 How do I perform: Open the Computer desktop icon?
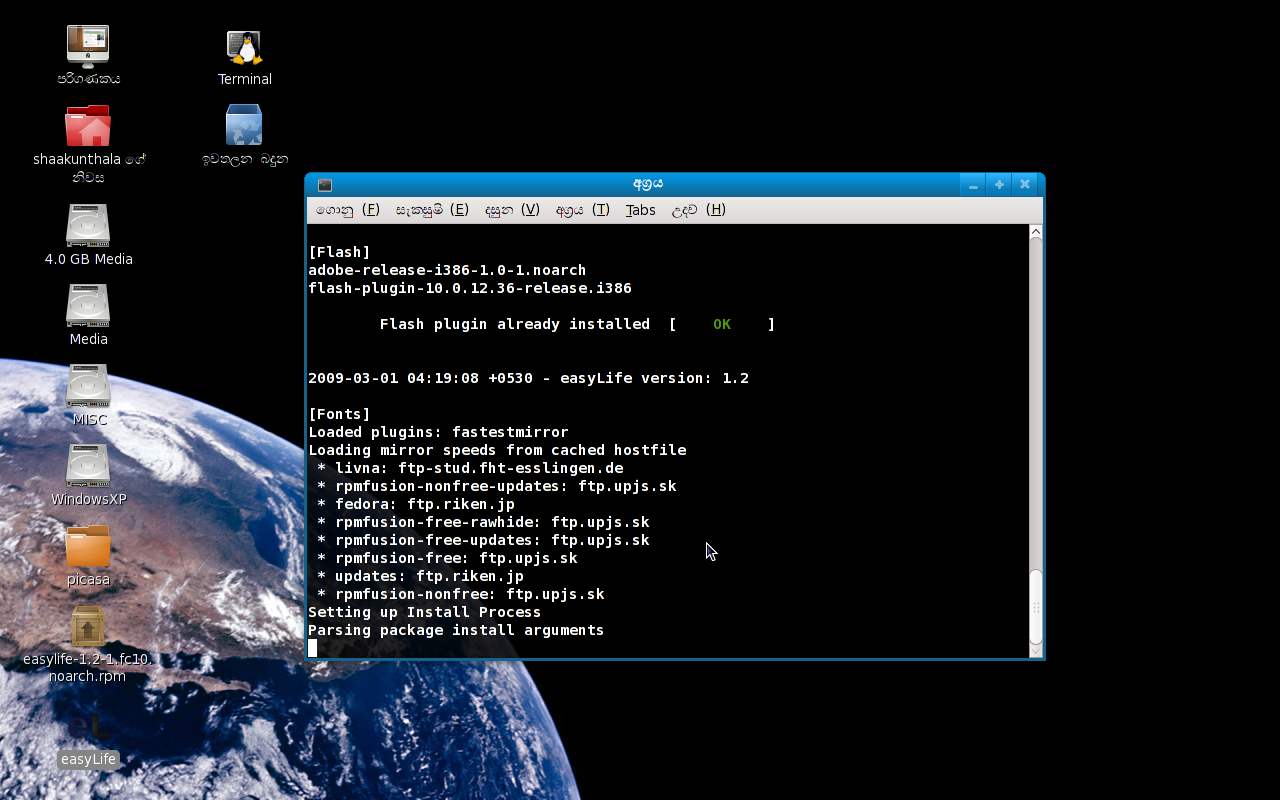pyautogui.click(x=88, y=47)
